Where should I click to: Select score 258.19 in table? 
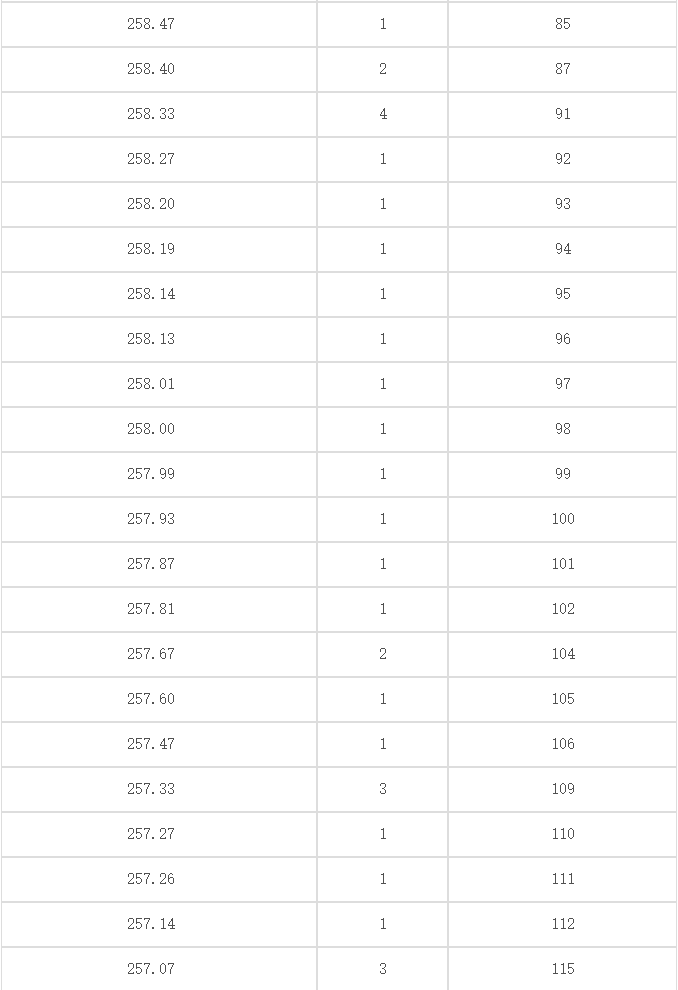pyautogui.click(x=151, y=249)
